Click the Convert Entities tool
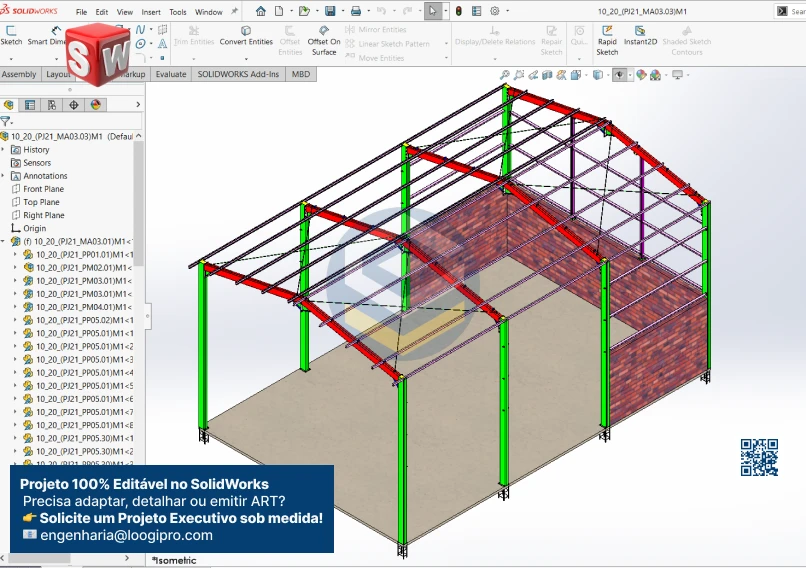 pyautogui.click(x=246, y=36)
